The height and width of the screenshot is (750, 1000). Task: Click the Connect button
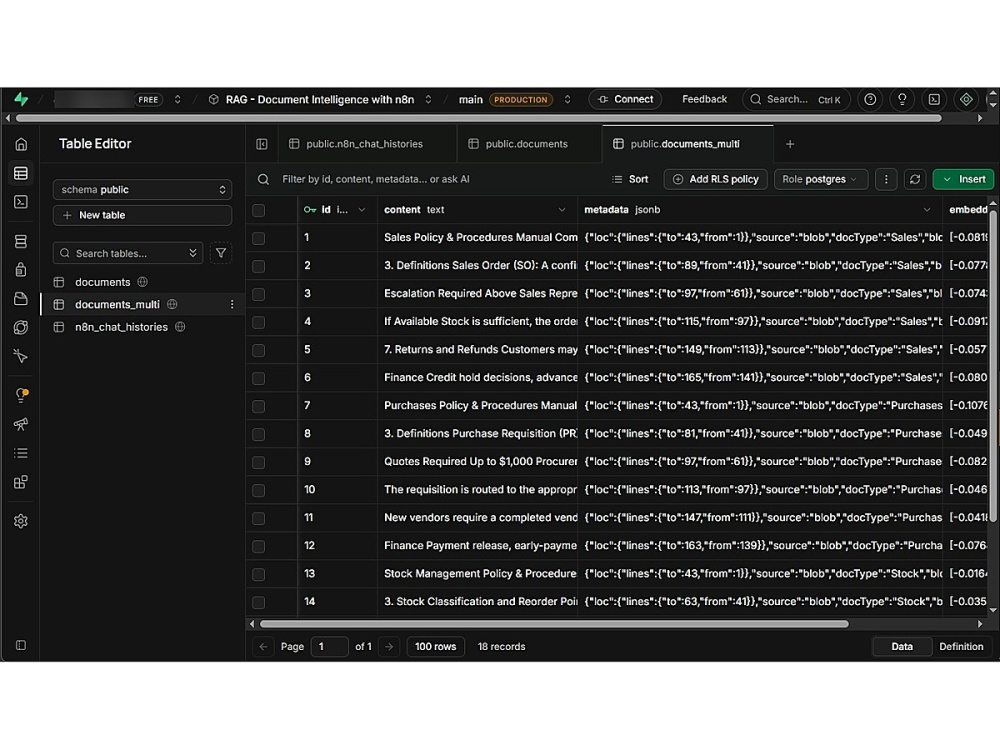(x=625, y=99)
